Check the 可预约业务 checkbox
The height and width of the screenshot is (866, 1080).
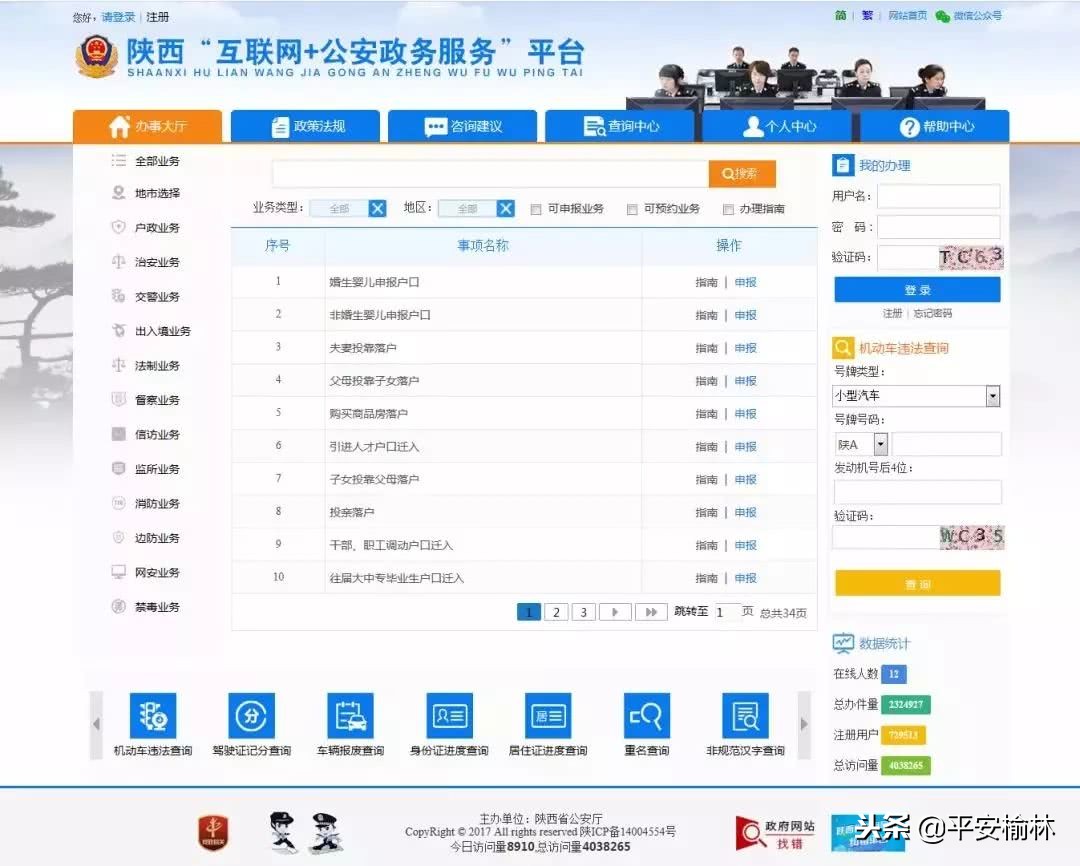[632, 209]
